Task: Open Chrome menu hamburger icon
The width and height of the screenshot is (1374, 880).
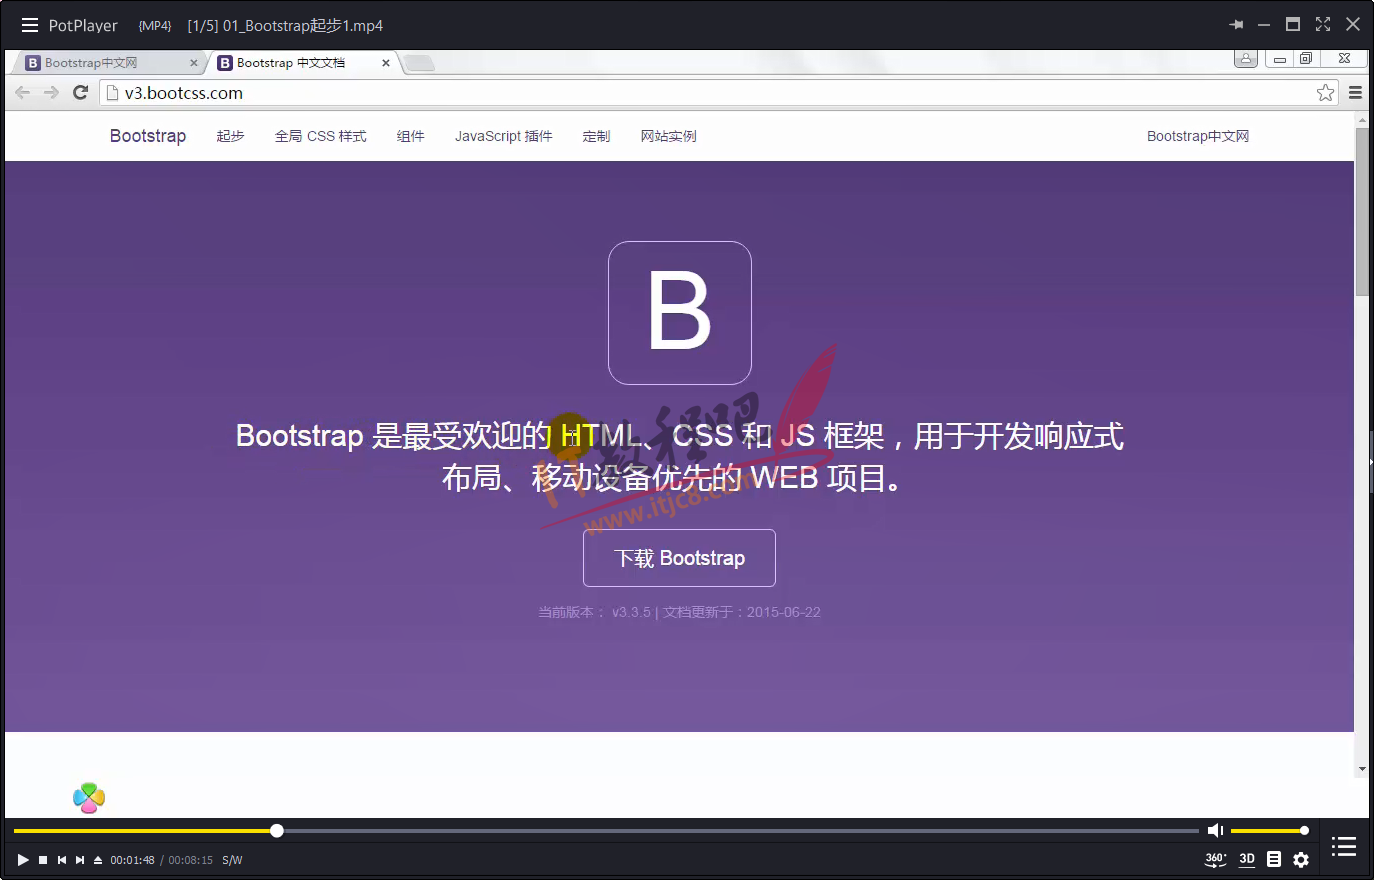Action: (x=1355, y=93)
